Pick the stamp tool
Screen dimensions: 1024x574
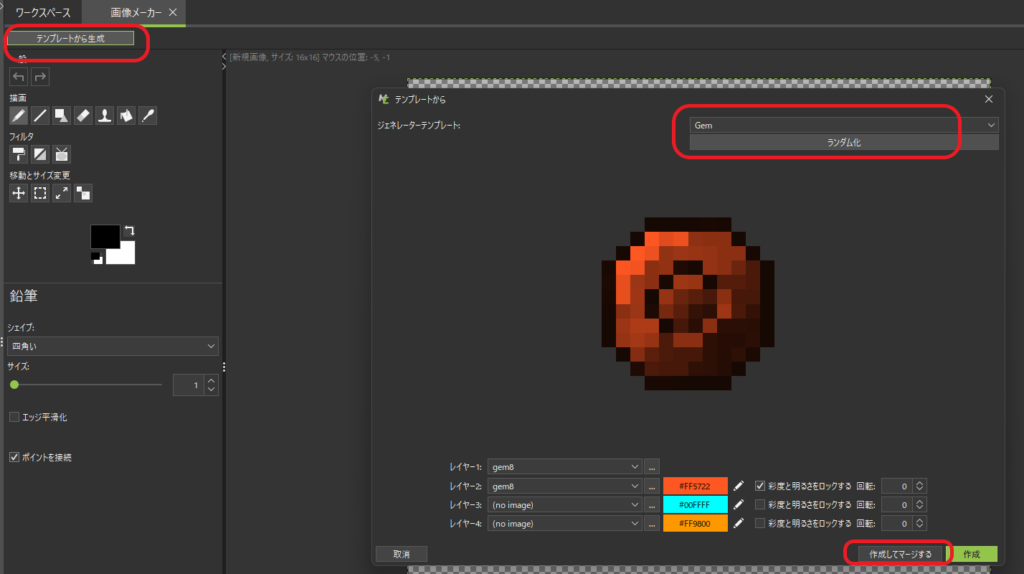(x=104, y=117)
